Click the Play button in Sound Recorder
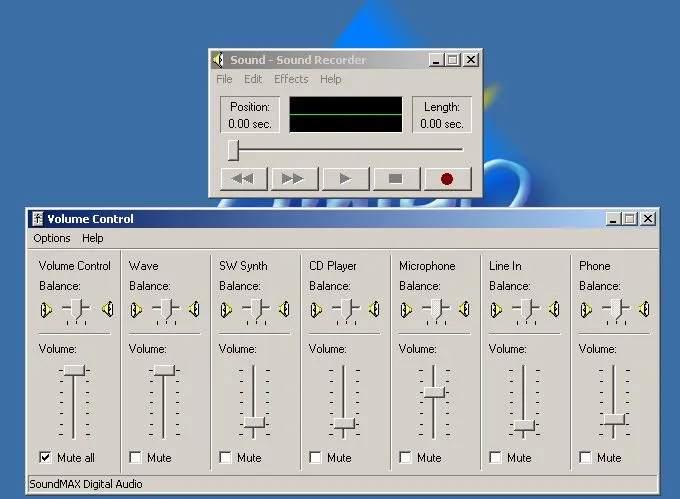This screenshot has width=680, height=499. (345, 179)
